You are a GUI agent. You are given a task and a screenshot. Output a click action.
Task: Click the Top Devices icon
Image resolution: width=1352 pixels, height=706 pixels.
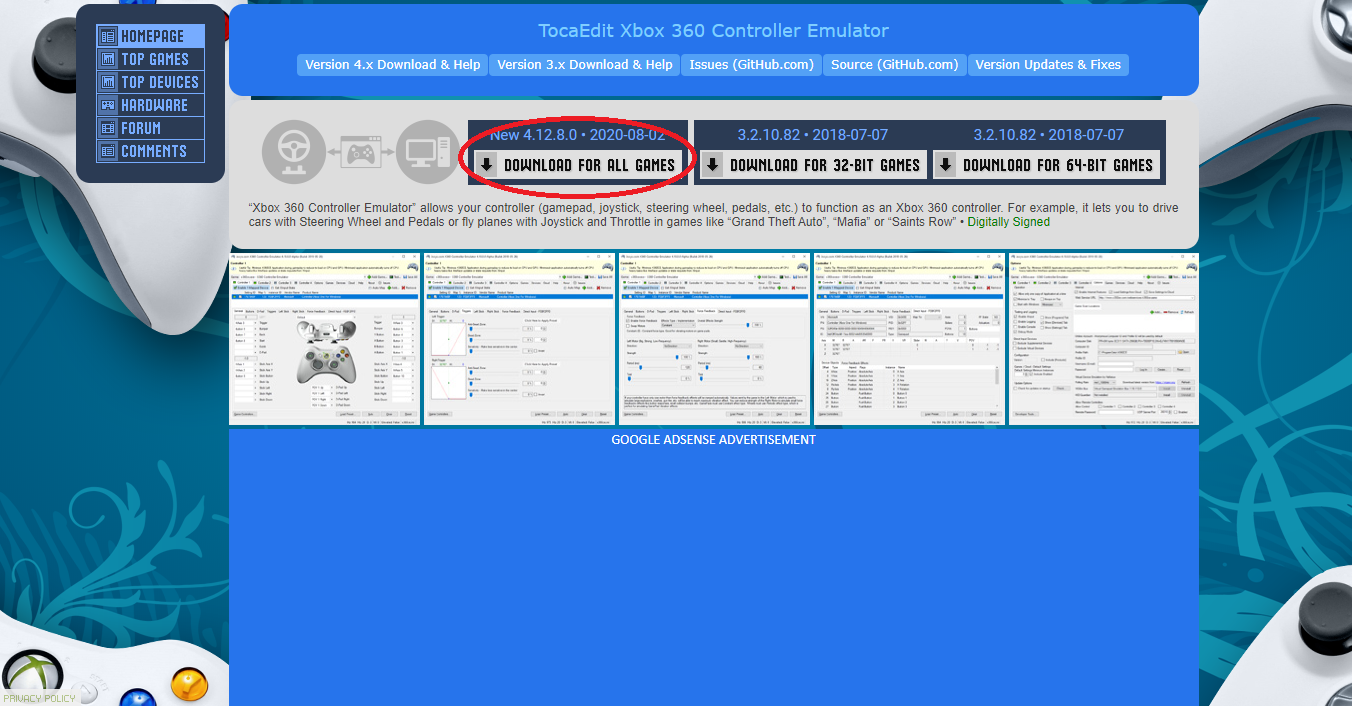click(x=108, y=82)
